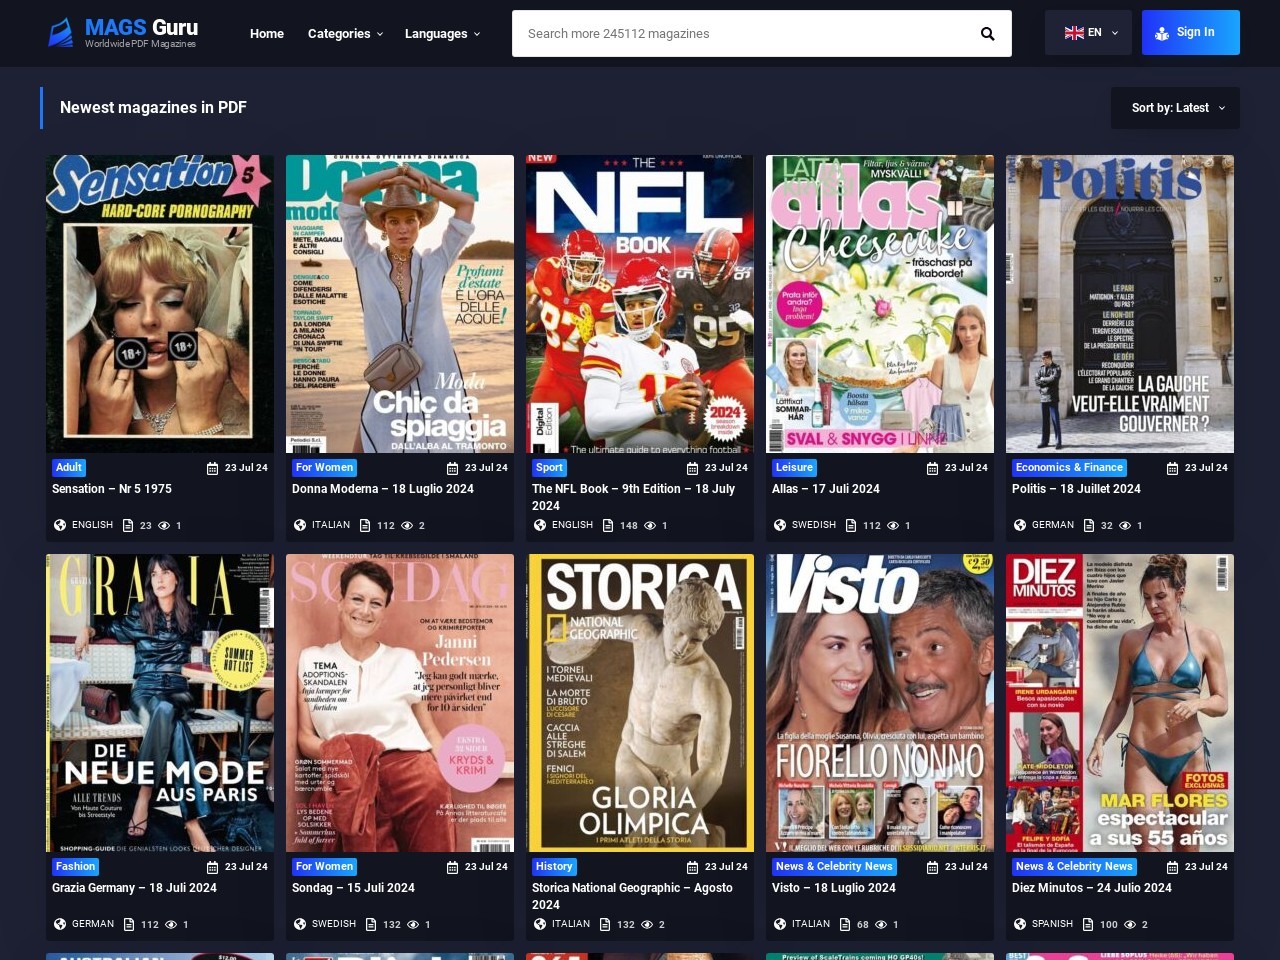The height and width of the screenshot is (960, 1280).
Task: Click the globe icon beside ENGLISH on Sensation card
Action: pyautogui.click(x=60, y=525)
